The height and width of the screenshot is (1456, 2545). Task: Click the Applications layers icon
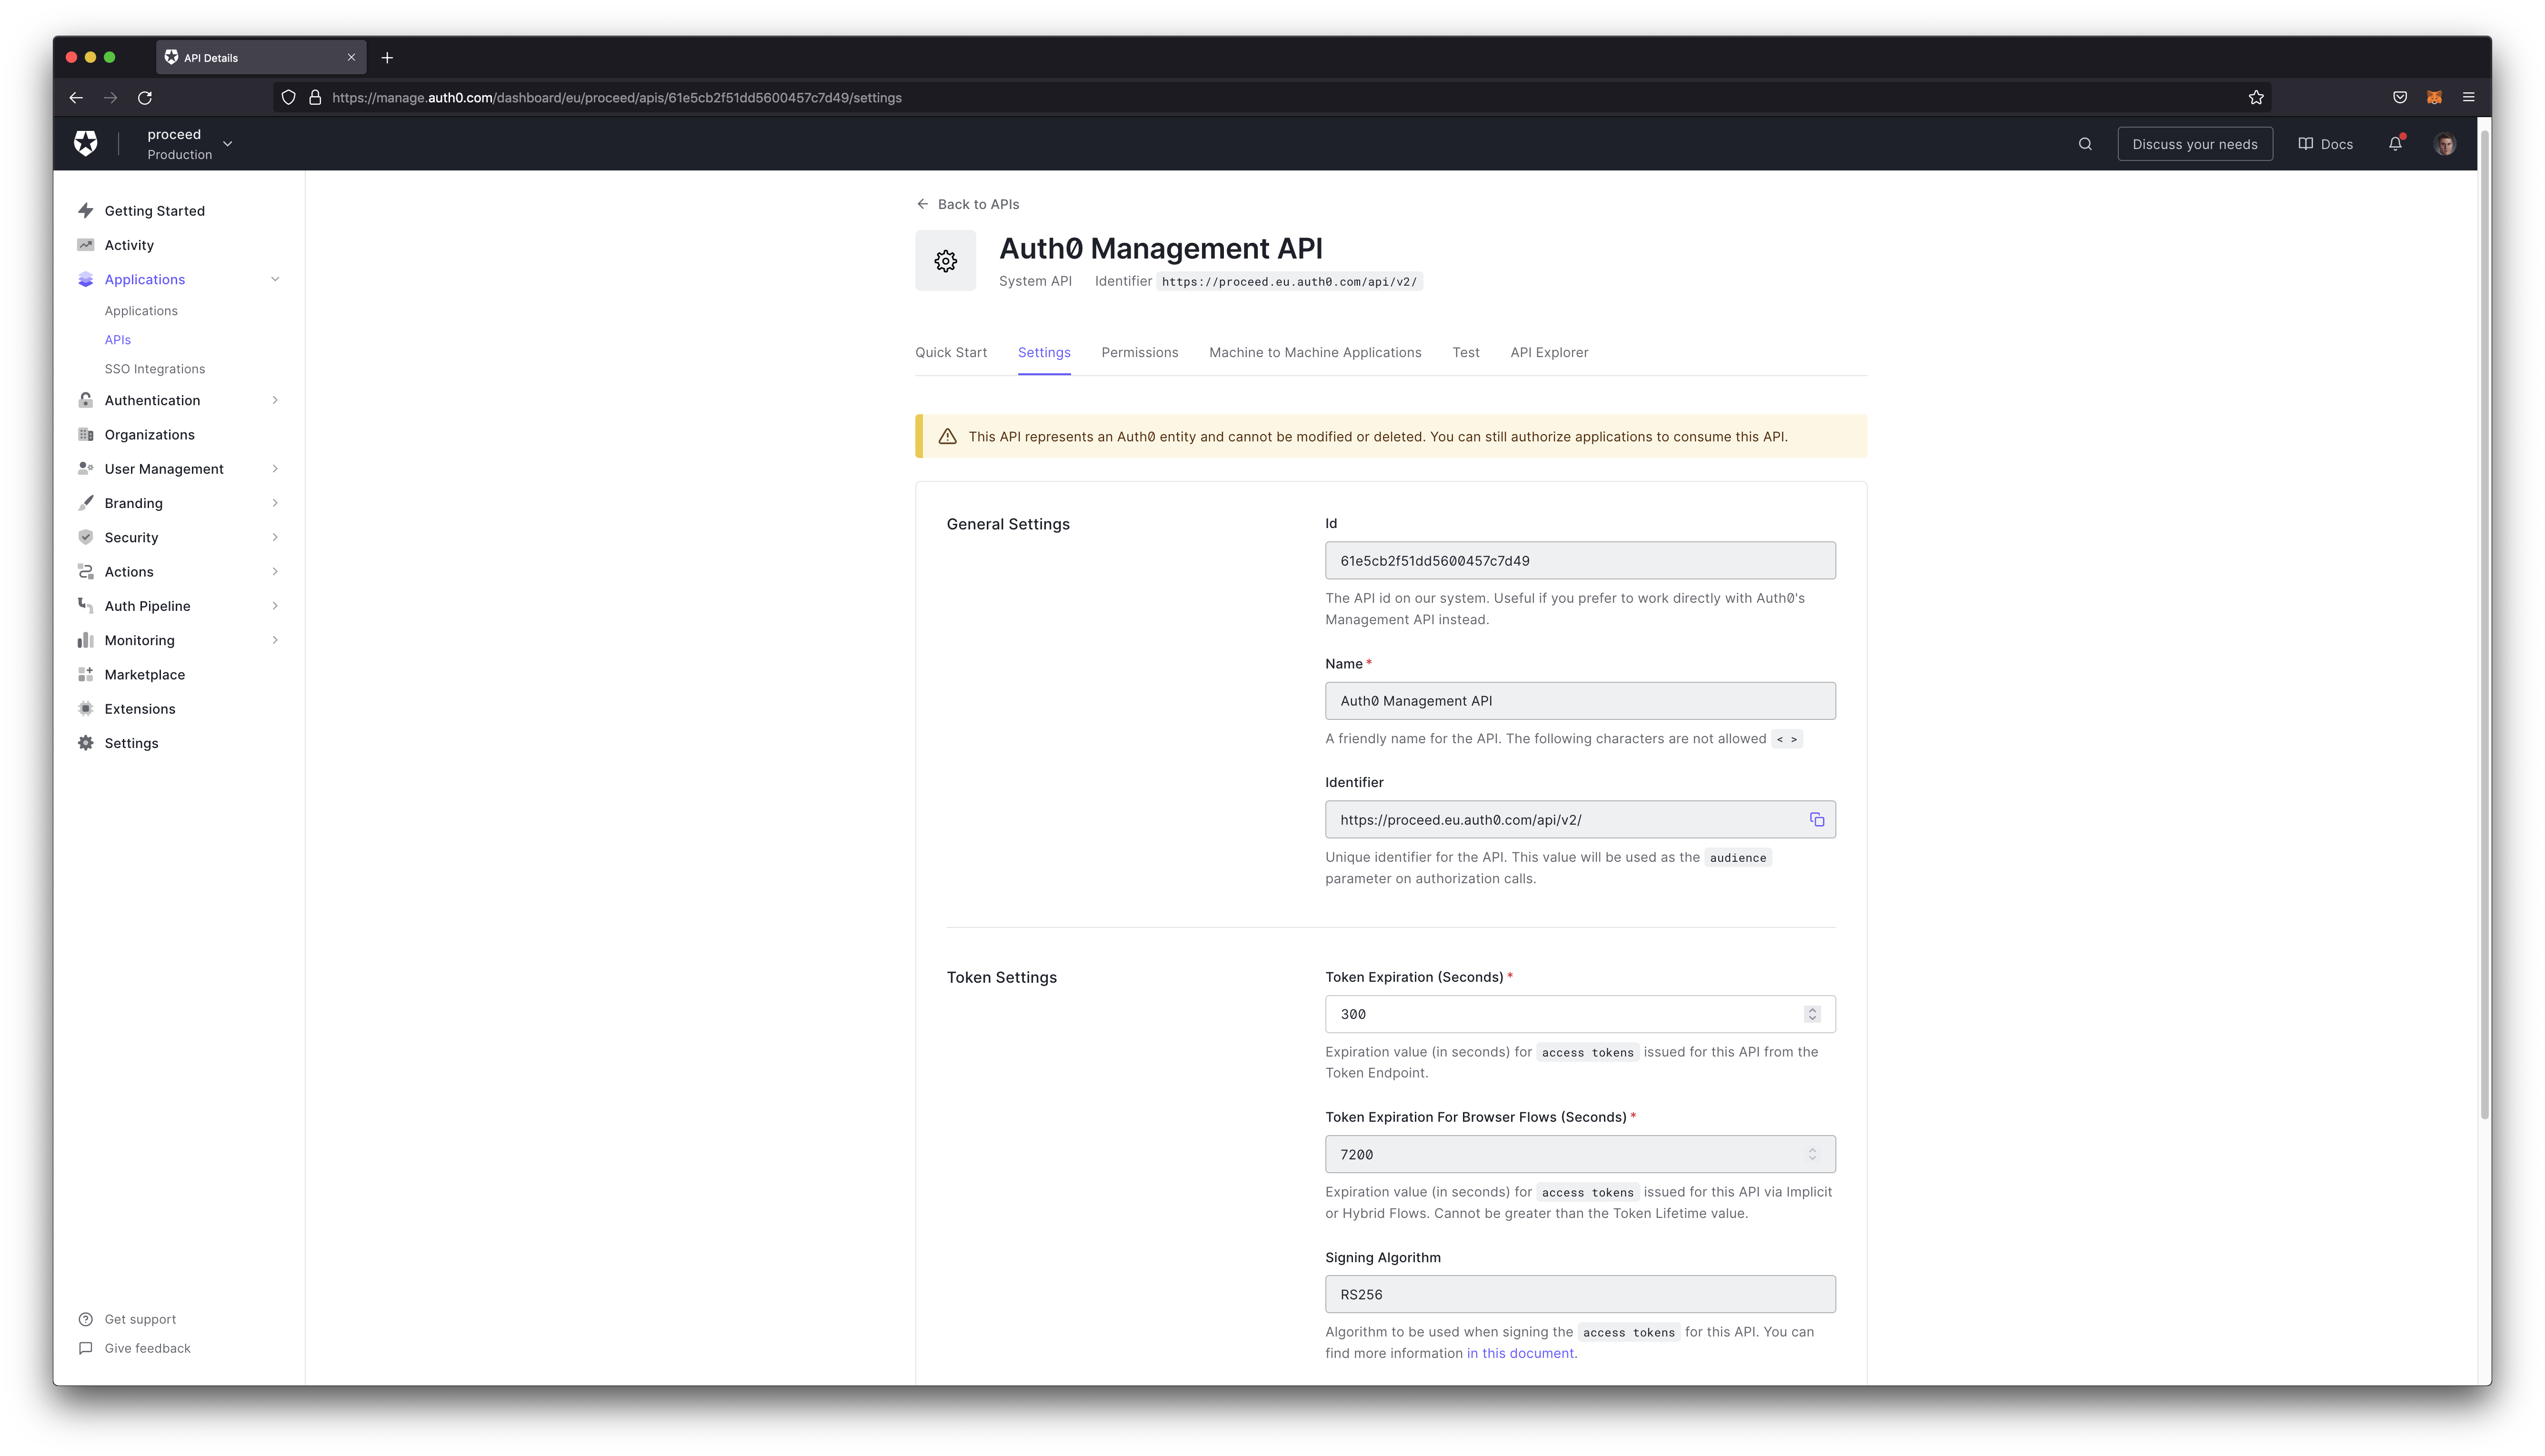click(86, 280)
